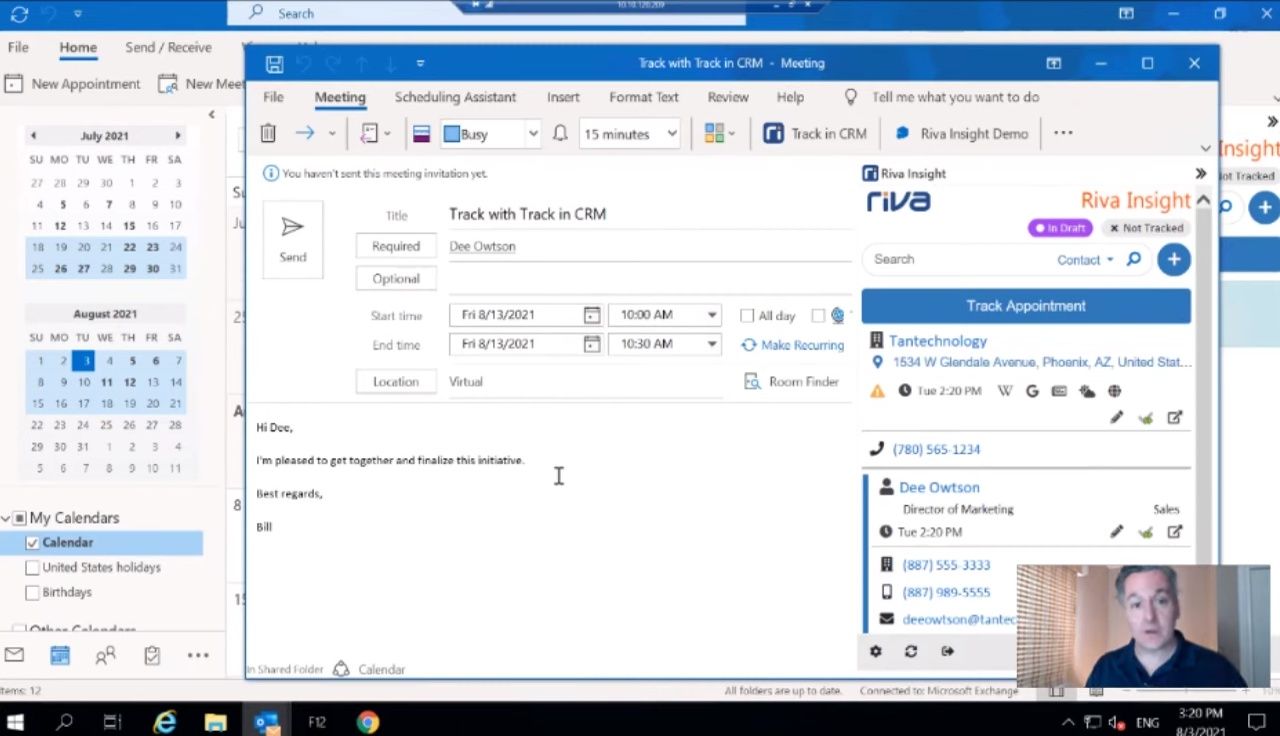Enable United States holidays calendar
Screen dimensions: 1280x736
(33, 568)
